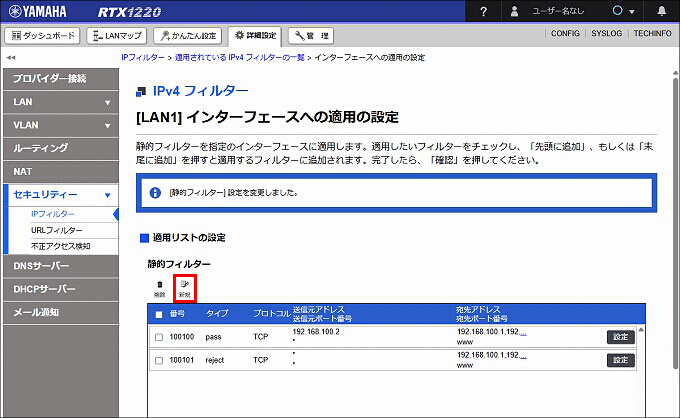Open the SYSLOG link

606,33
